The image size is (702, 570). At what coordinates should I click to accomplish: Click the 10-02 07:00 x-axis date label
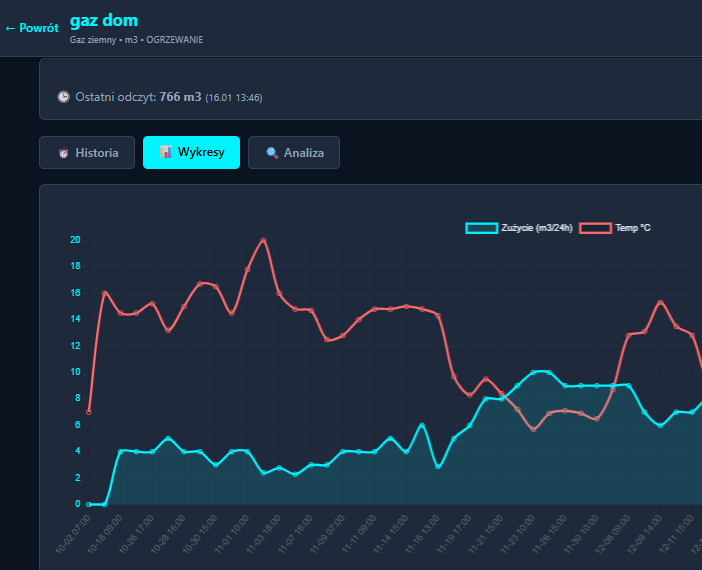(x=74, y=535)
